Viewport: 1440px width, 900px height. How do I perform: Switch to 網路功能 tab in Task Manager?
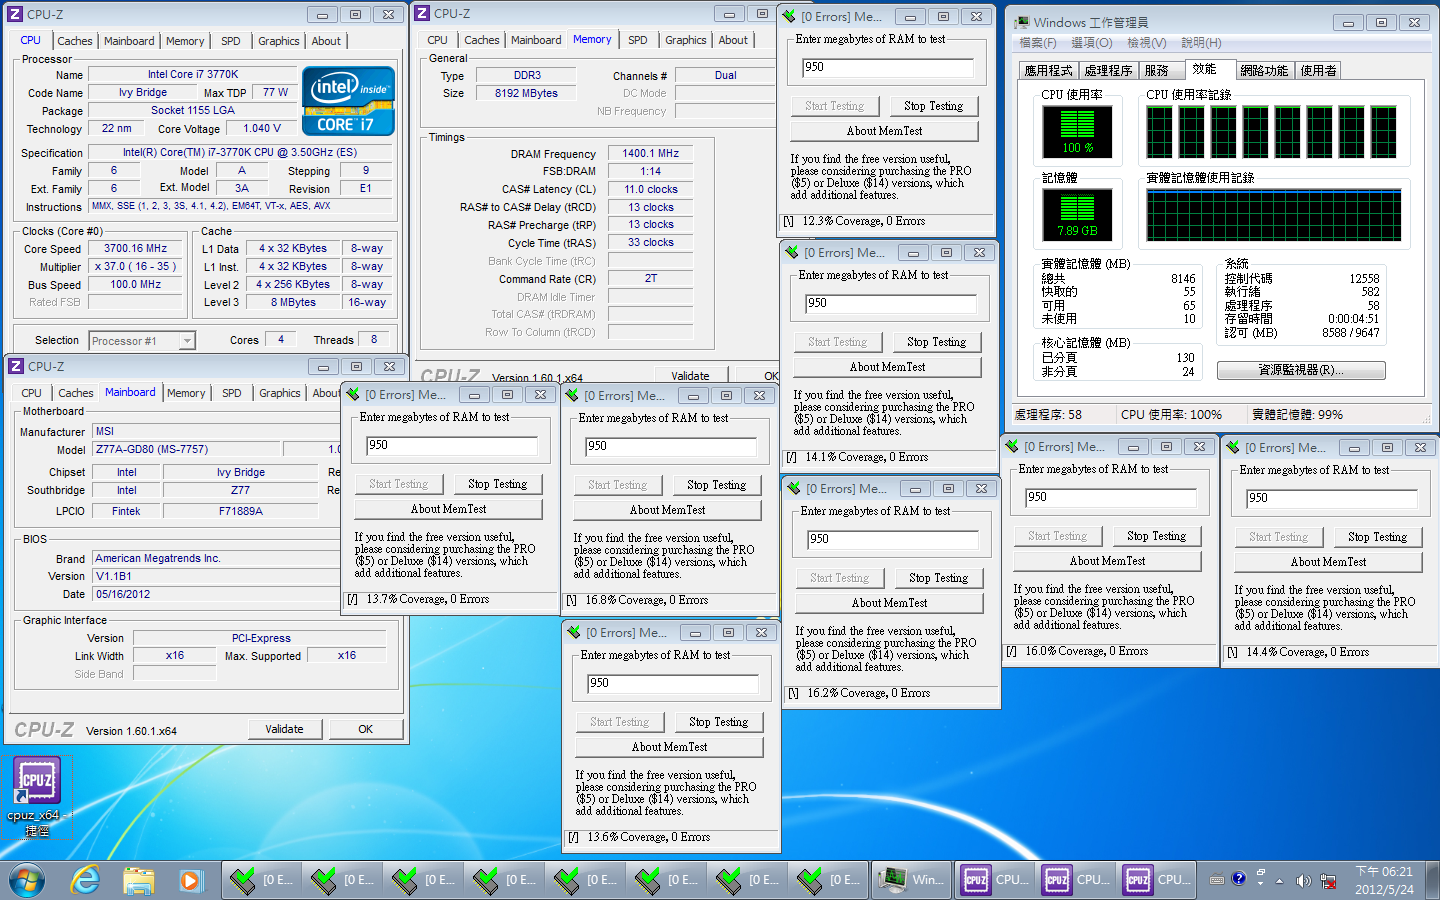pos(1264,70)
